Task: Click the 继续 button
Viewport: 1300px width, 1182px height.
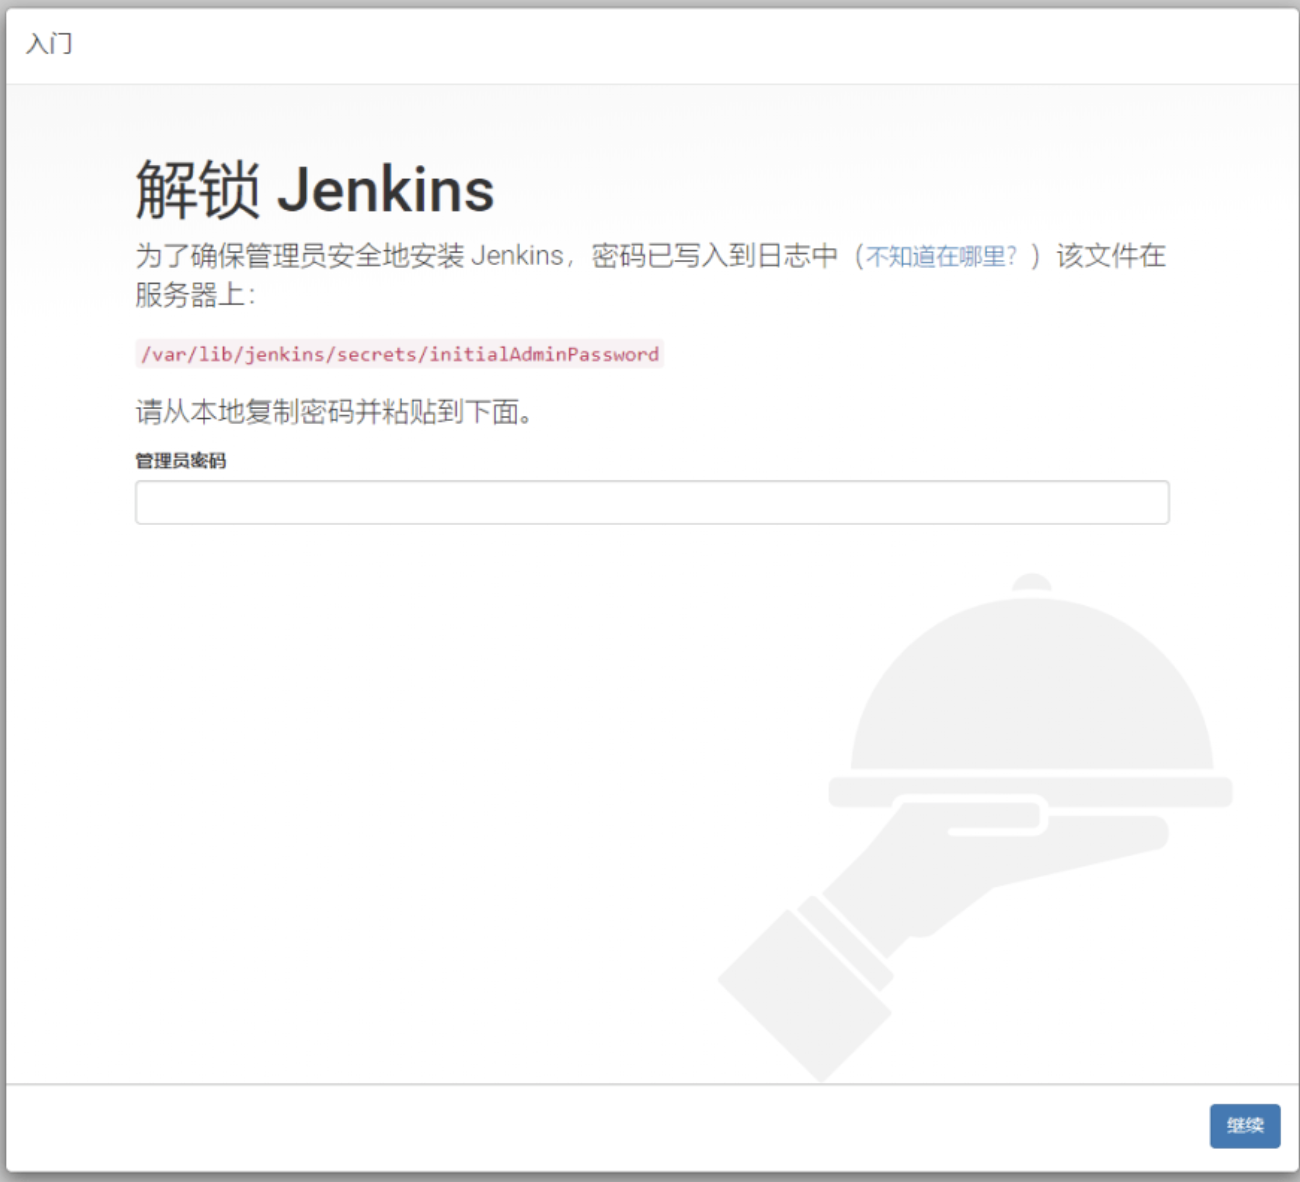Action: coord(1245,1126)
